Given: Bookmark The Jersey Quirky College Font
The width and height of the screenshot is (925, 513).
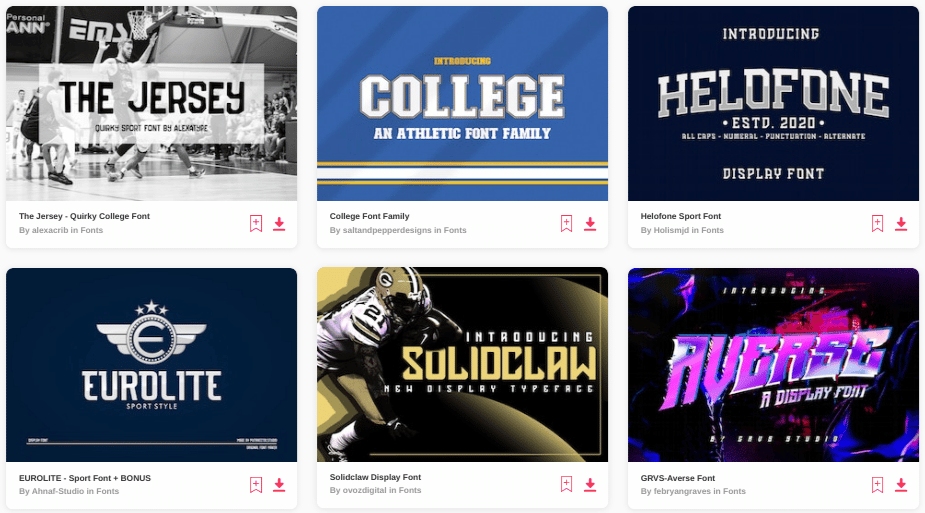Looking at the screenshot, I should (x=255, y=223).
